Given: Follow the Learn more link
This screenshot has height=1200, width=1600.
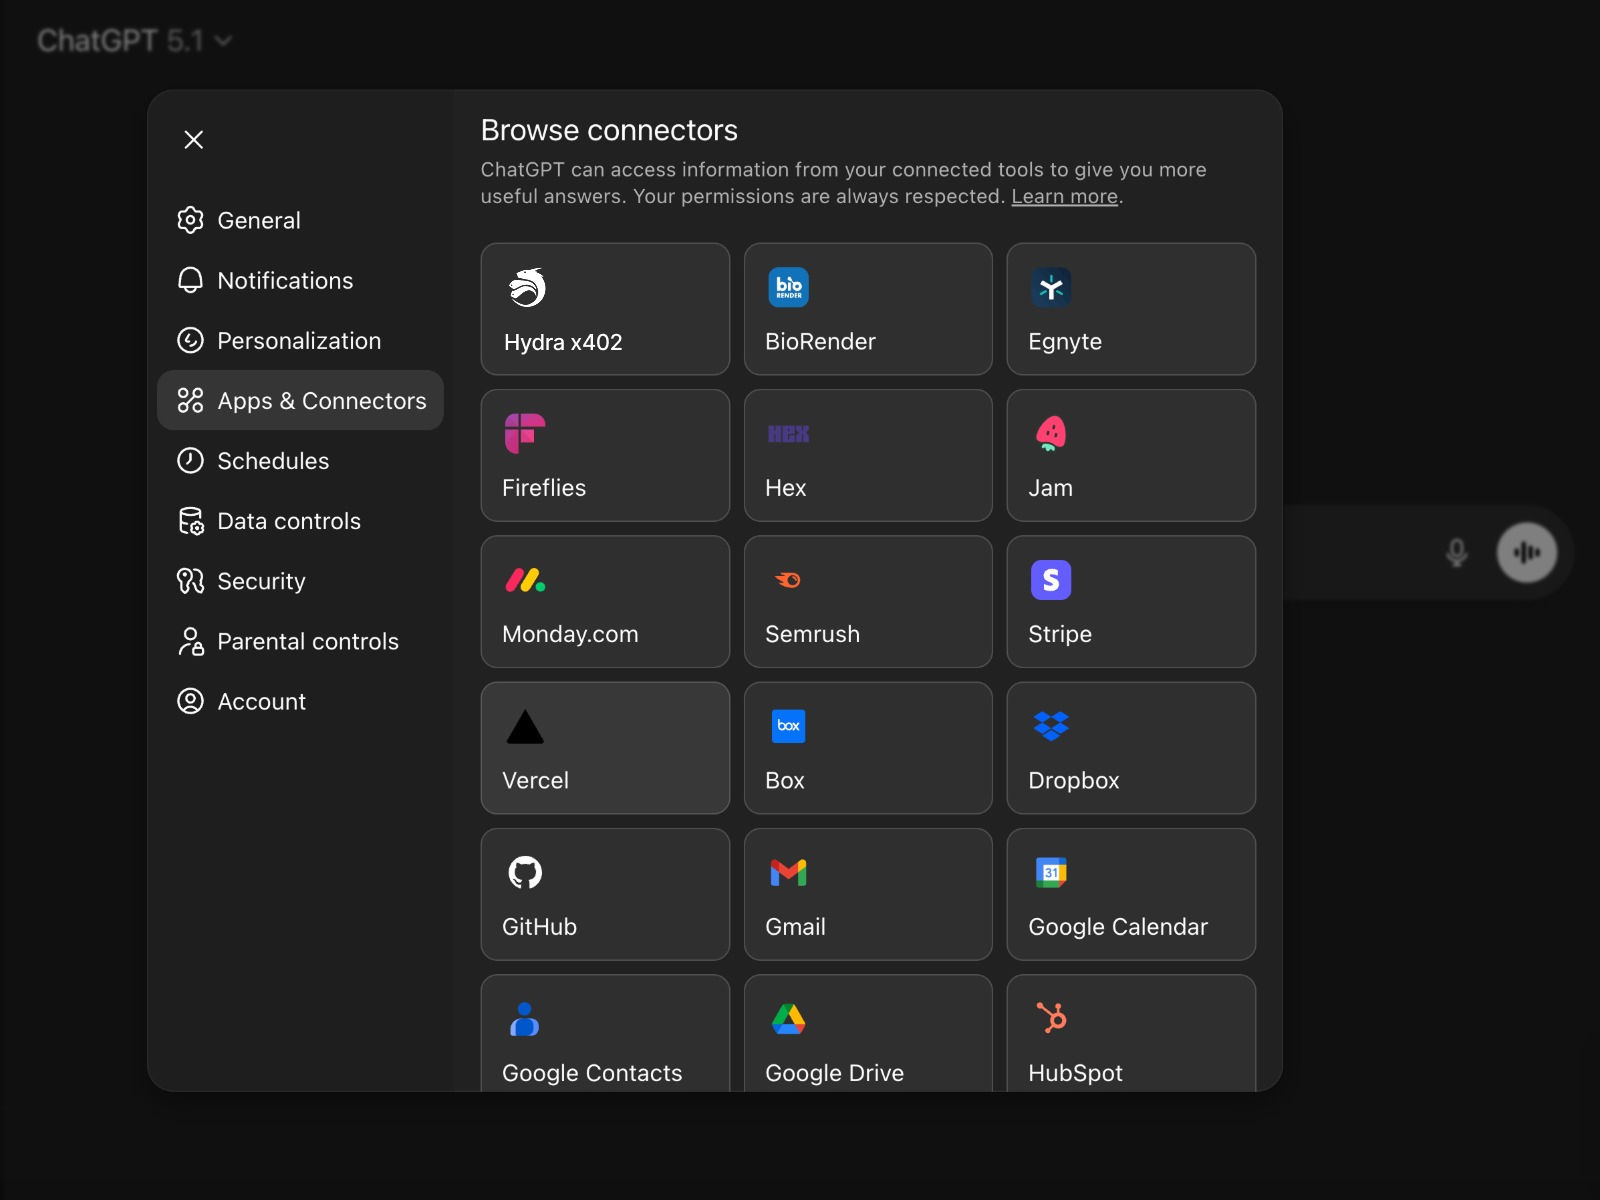Looking at the screenshot, I should point(1064,197).
